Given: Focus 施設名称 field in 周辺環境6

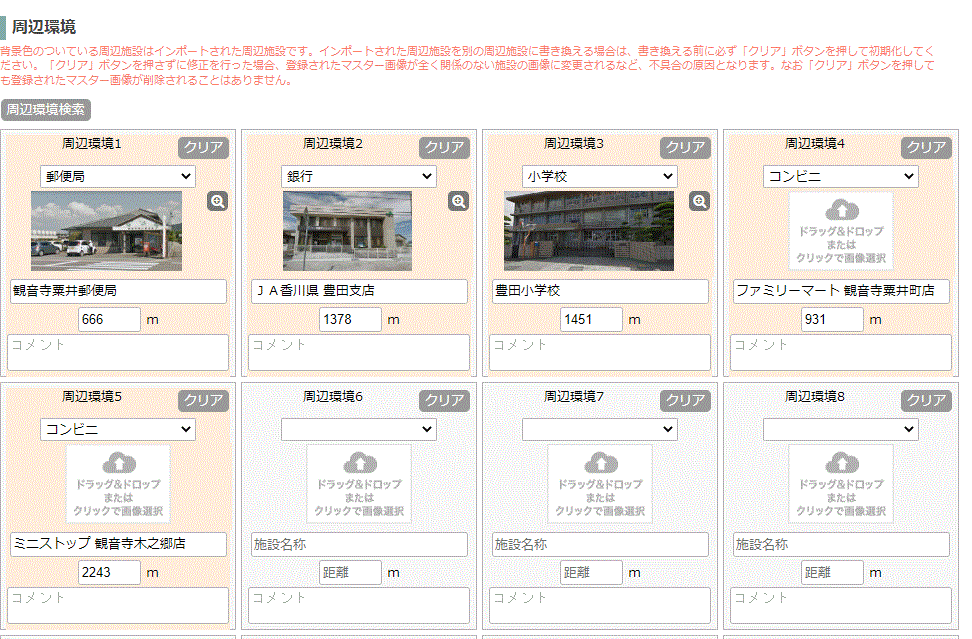Looking at the screenshot, I should (360, 544).
